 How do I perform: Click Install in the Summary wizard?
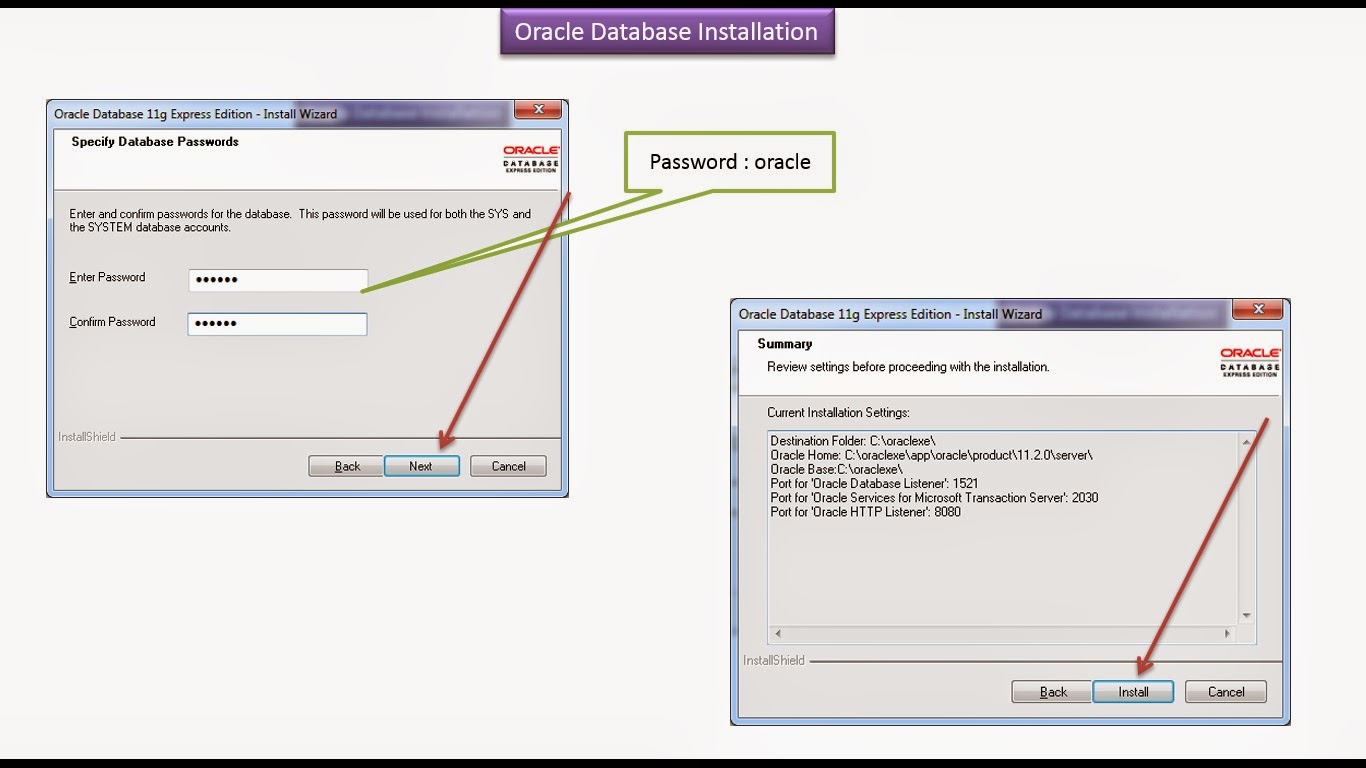(x=1133, y=692)
